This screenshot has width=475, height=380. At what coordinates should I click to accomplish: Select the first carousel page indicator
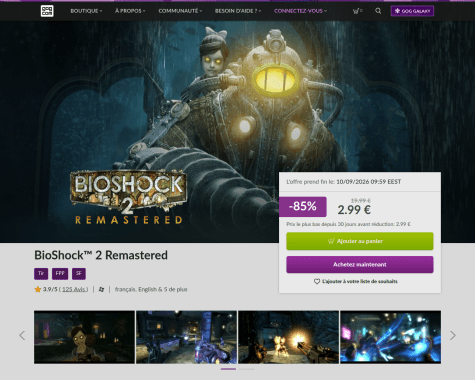(x=228, y=369)
